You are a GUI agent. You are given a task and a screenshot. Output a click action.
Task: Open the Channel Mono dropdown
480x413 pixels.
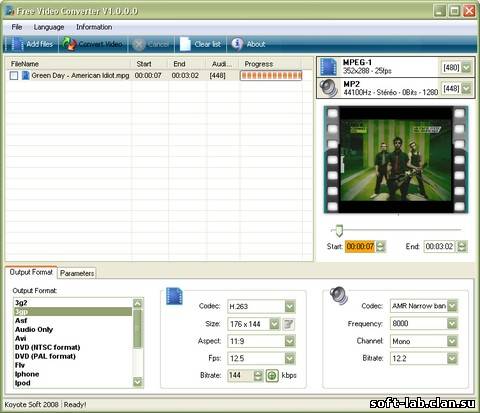[x=452, y=341]
